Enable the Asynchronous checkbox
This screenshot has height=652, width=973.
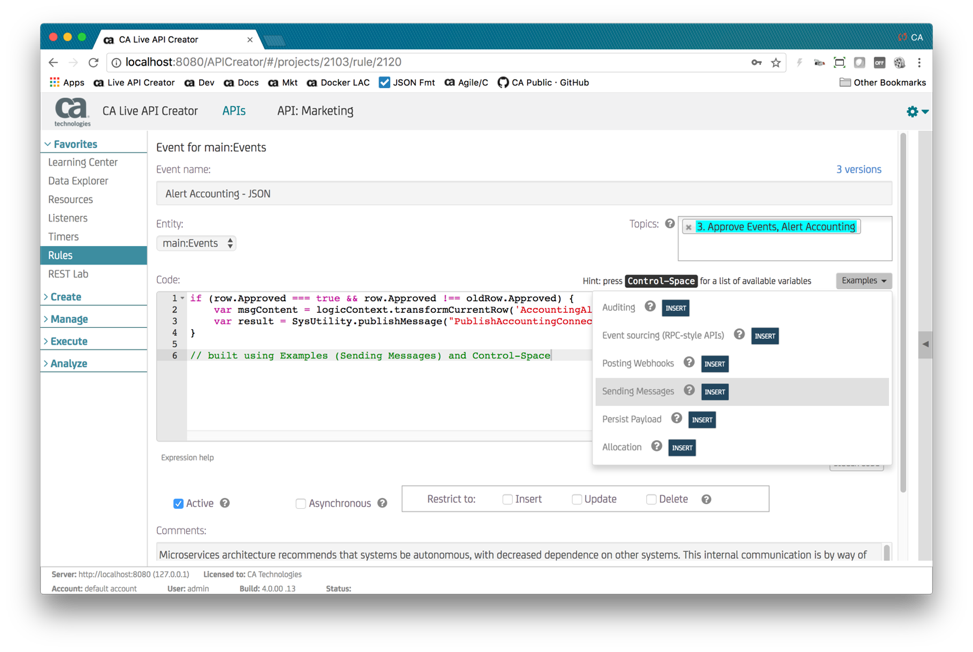click(300, 503)
